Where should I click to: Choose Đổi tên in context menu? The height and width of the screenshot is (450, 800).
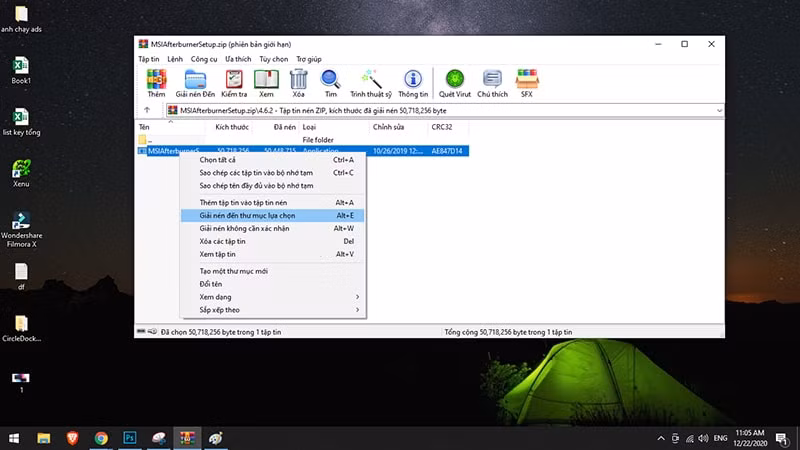point(272,284)
